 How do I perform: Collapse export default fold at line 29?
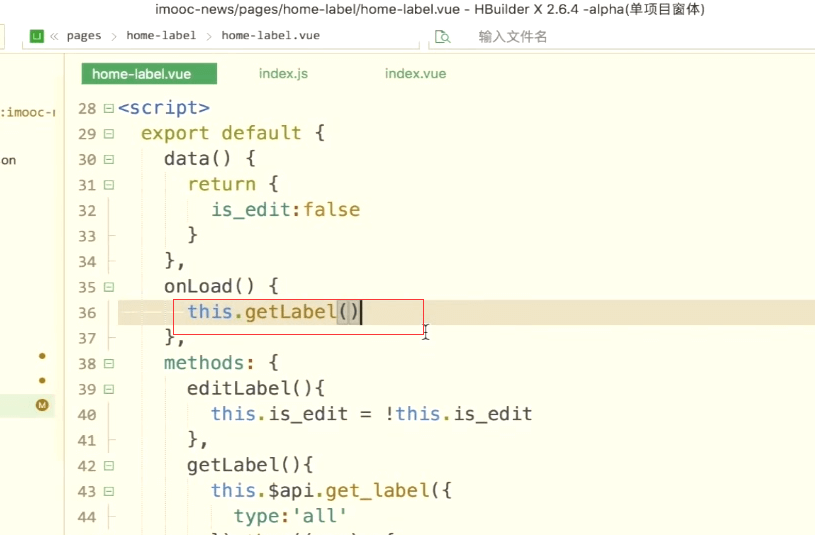(109, 134)
